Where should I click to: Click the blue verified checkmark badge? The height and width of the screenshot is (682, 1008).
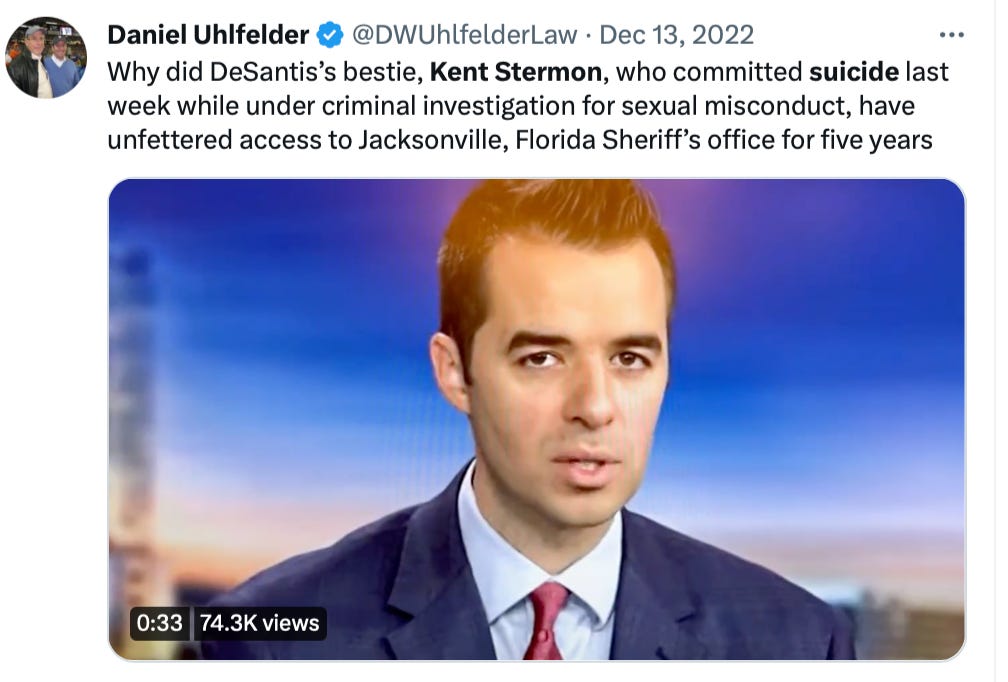[330, 35]
